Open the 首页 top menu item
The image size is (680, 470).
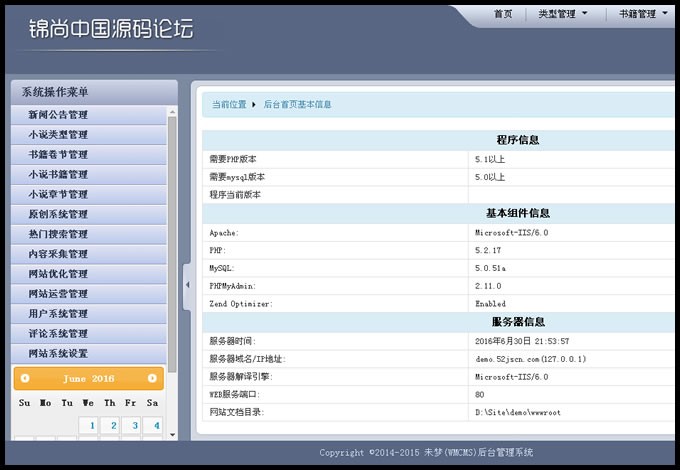pos(503,14)
